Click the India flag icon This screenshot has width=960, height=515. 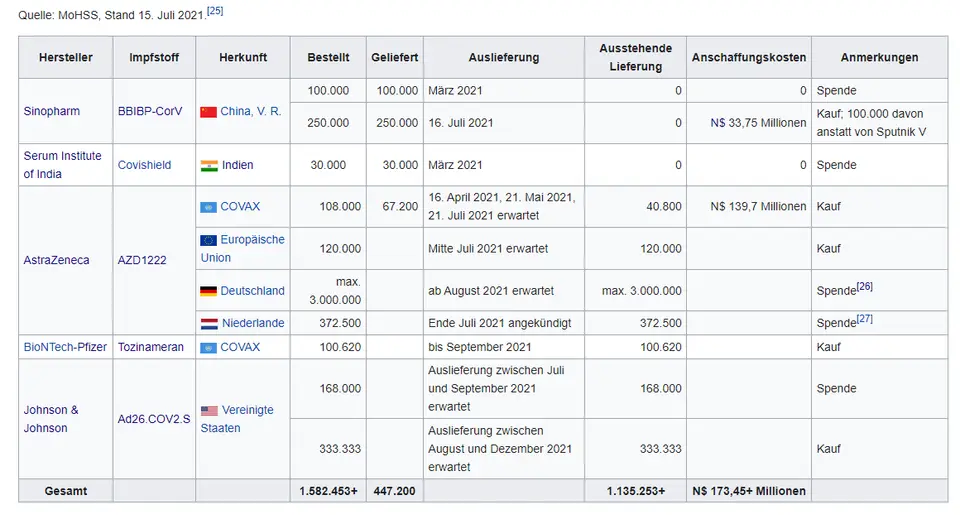[x=209, y=165]
